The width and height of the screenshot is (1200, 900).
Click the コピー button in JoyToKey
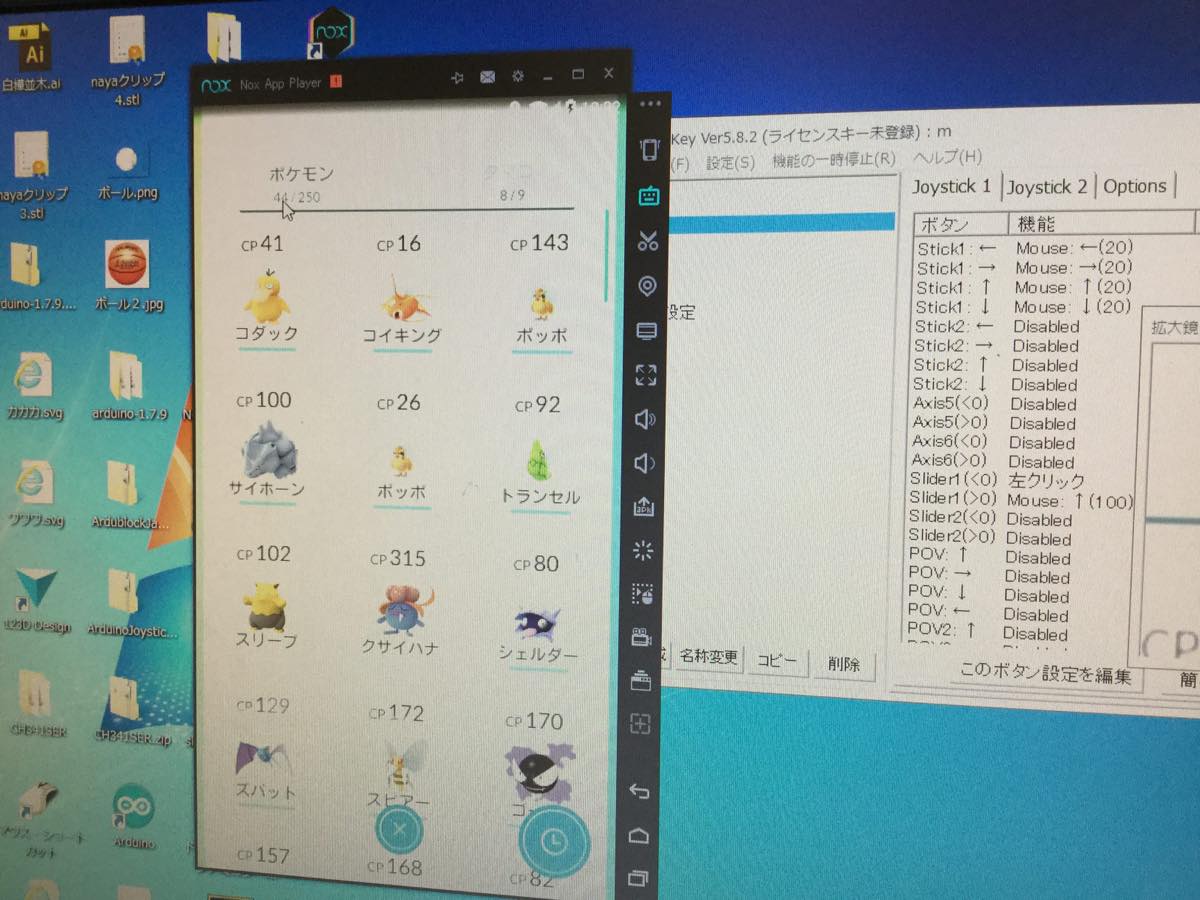click(x=777, y=661)
